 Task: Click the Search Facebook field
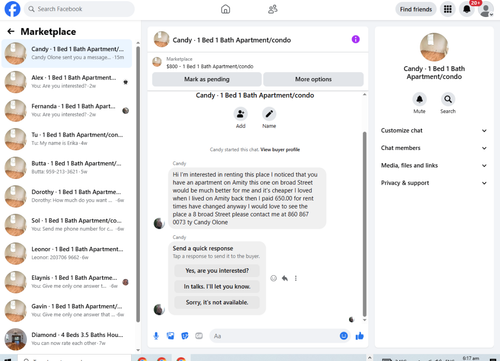tap(79, 9)
